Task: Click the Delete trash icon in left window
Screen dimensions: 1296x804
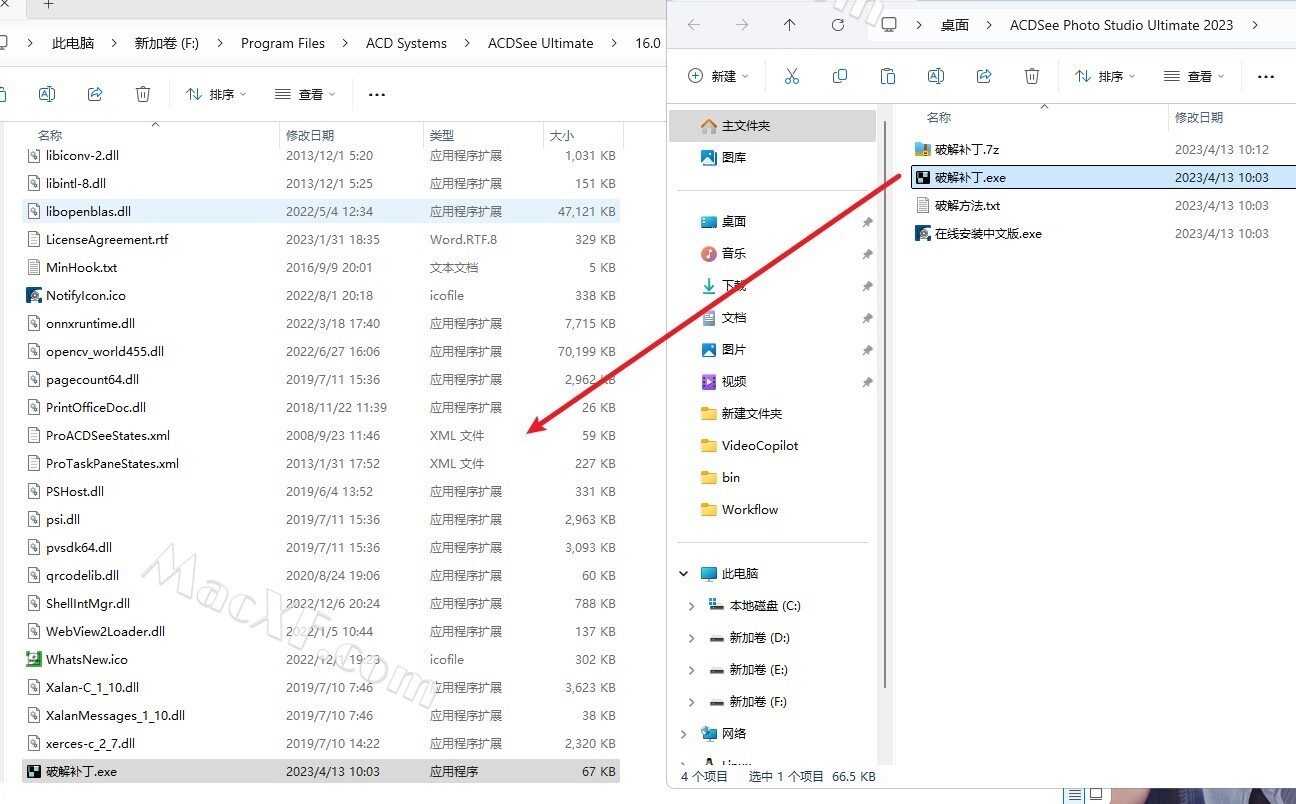Action: pyautogui.click(x=143, y=94)
